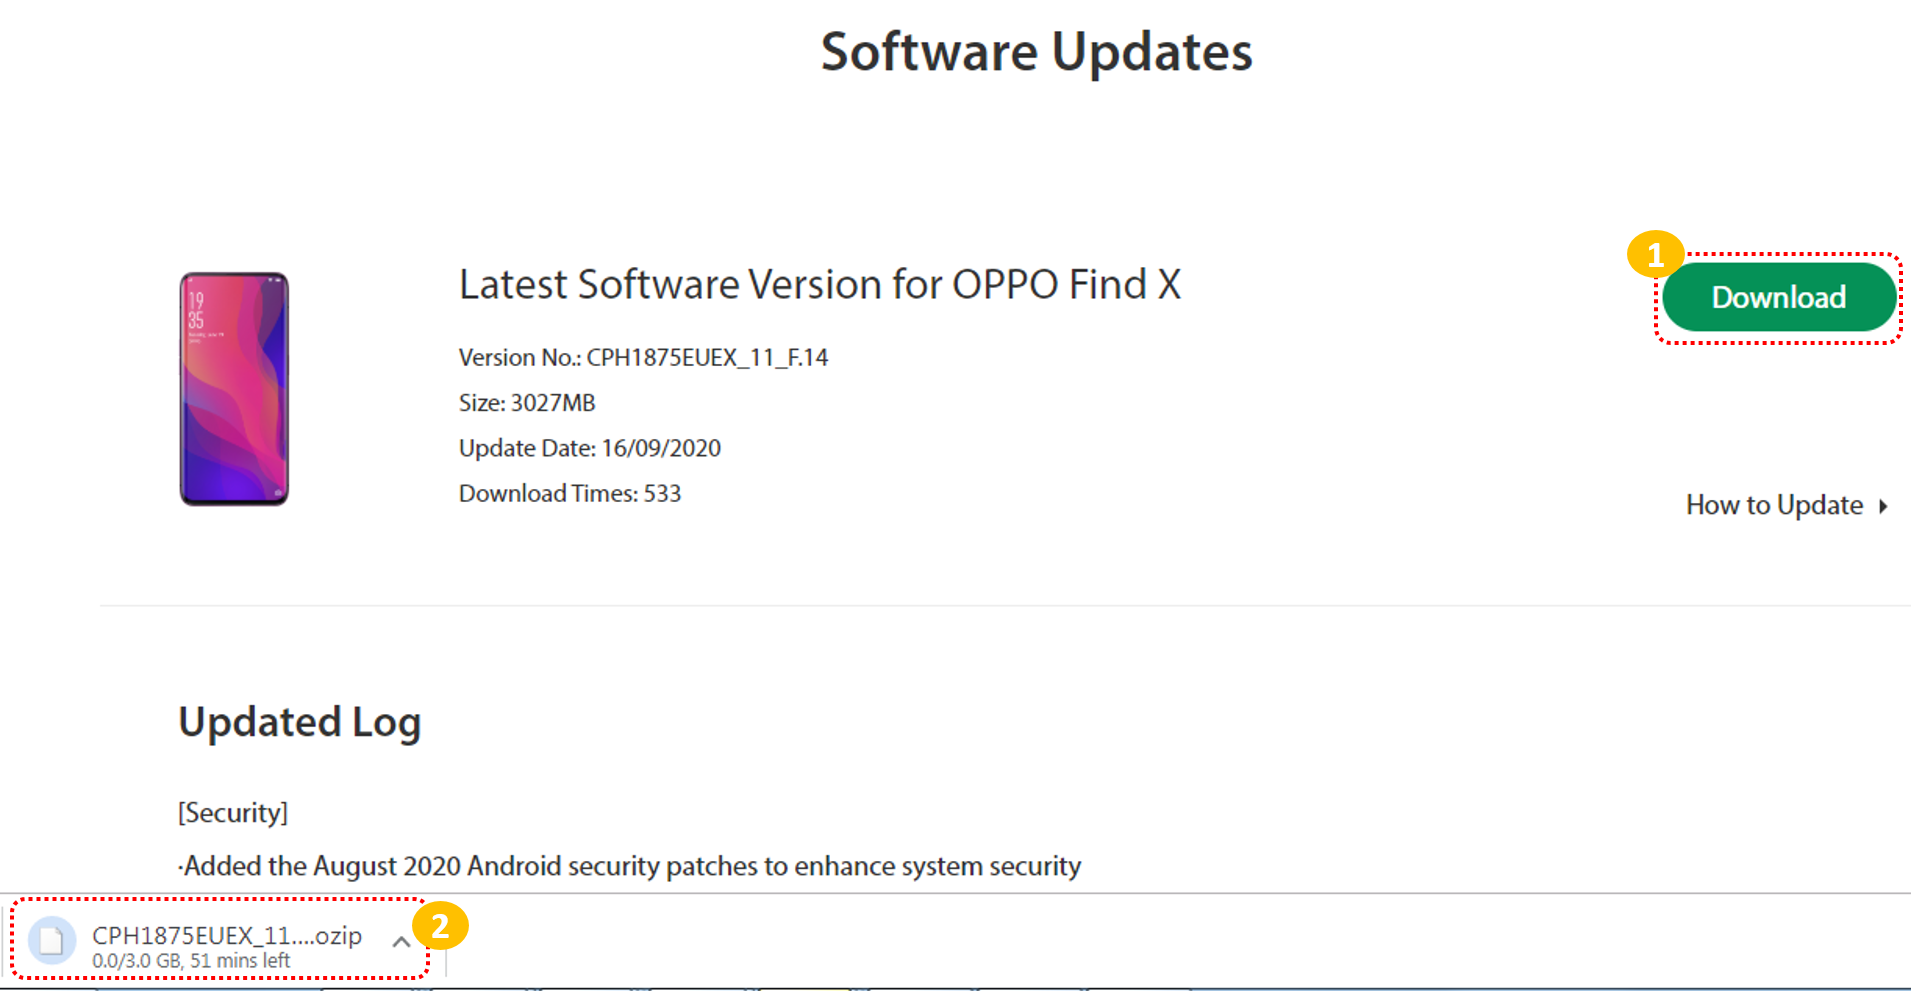The width and height of the screenshot is (1911, 991).
Task: Click the file icon in download bar
Action: (x=52, y=941)
